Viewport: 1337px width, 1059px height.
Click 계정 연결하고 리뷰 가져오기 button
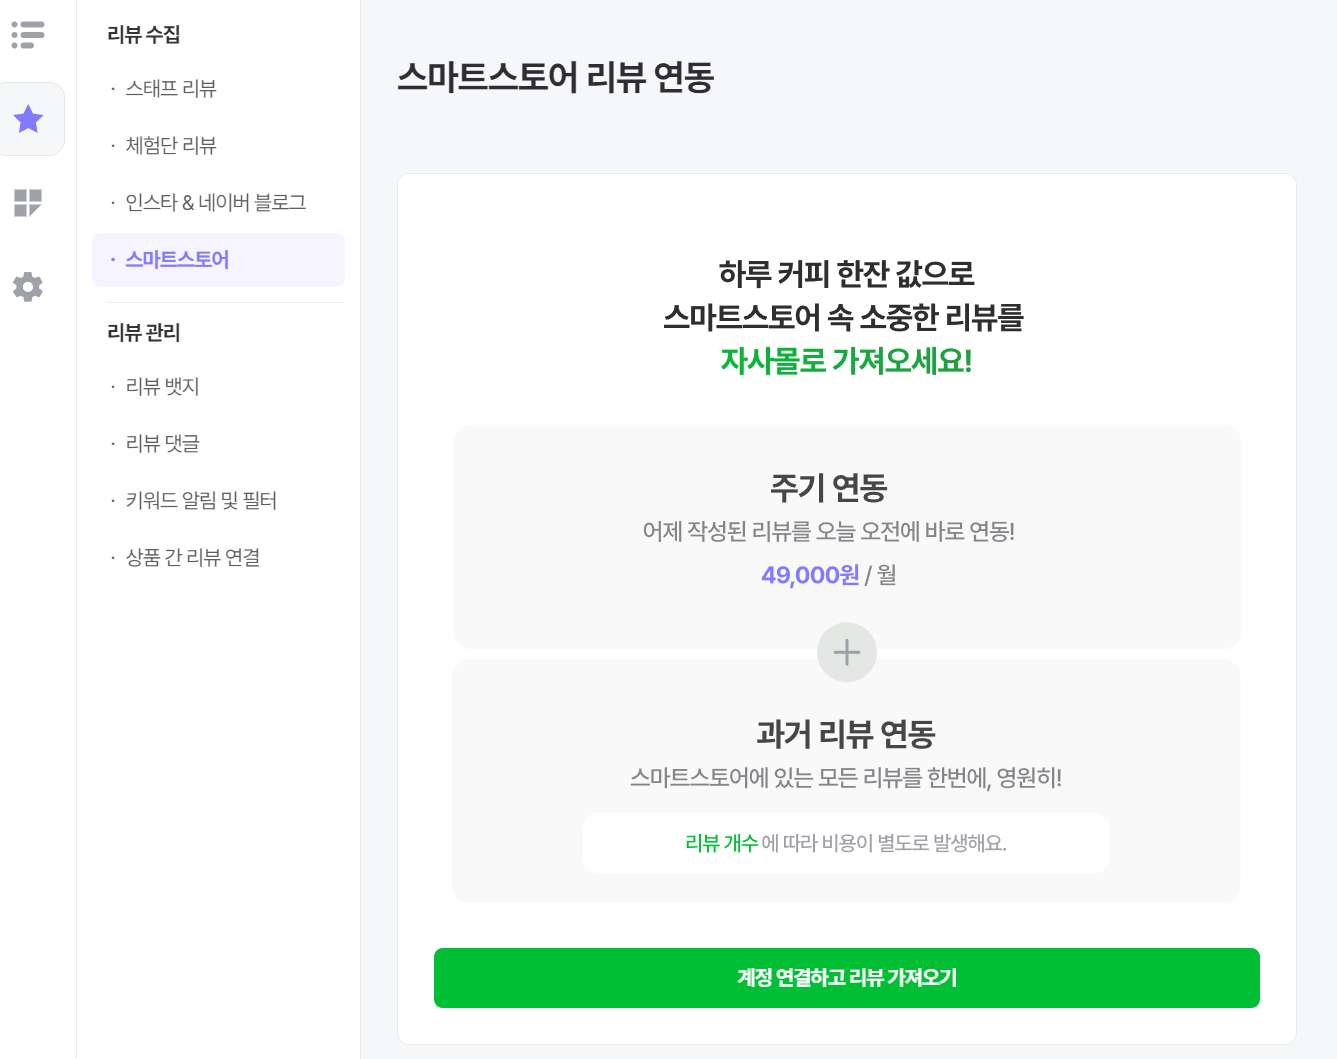point(847,978)
